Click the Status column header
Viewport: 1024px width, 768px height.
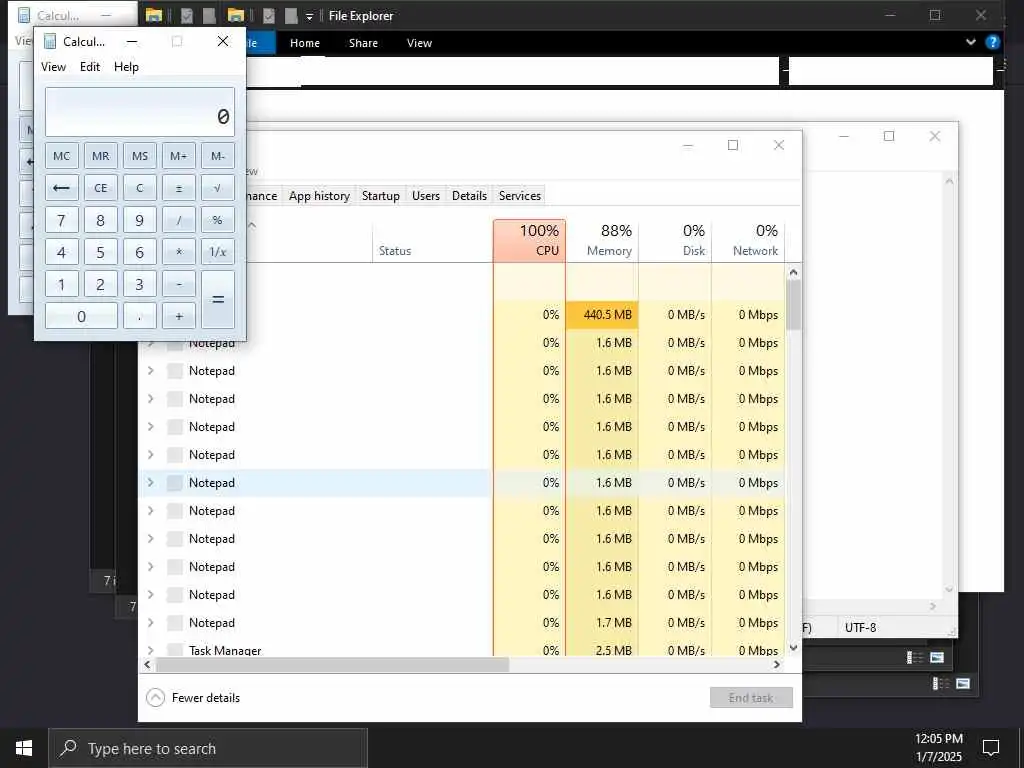[432, 240]
